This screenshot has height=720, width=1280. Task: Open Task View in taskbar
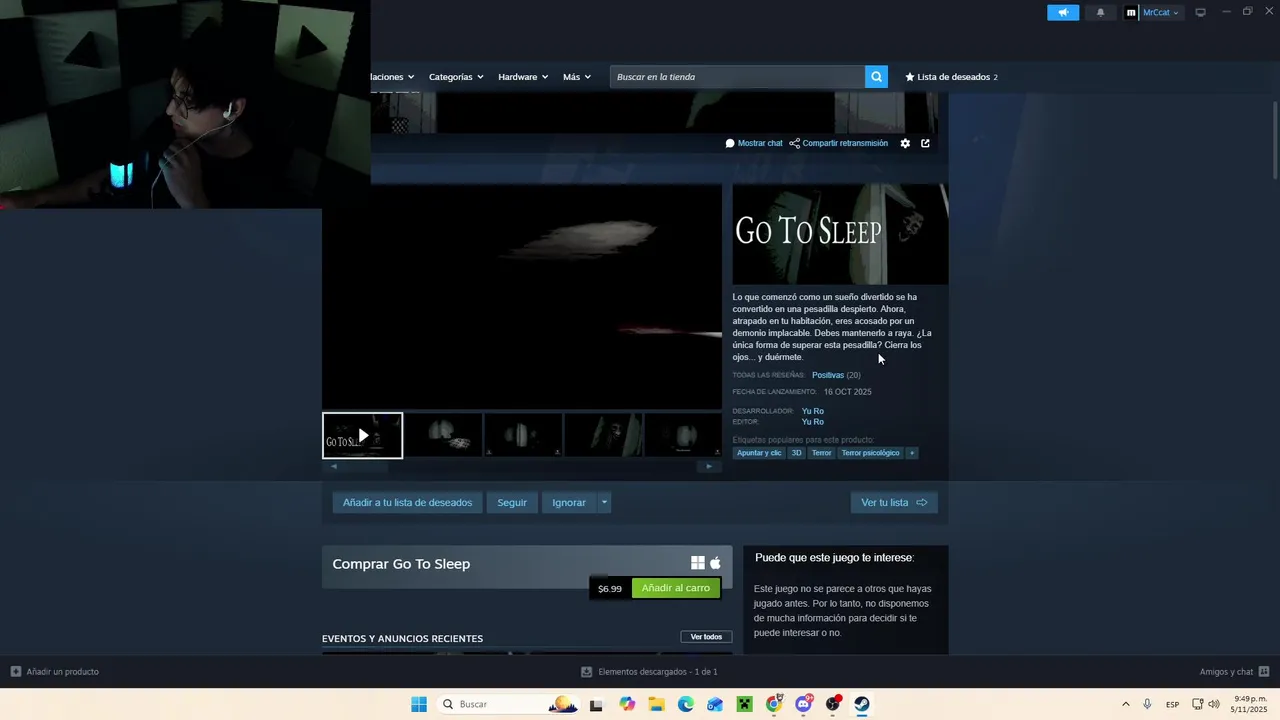click(x=596, y=704)
